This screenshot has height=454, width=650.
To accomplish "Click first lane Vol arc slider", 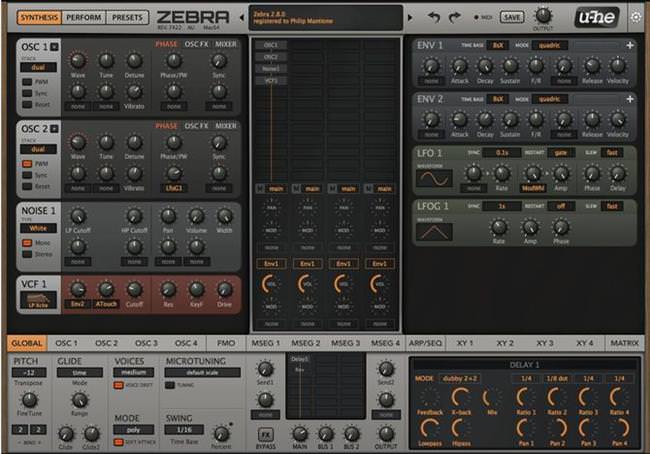I will click(x=271, y=284).
